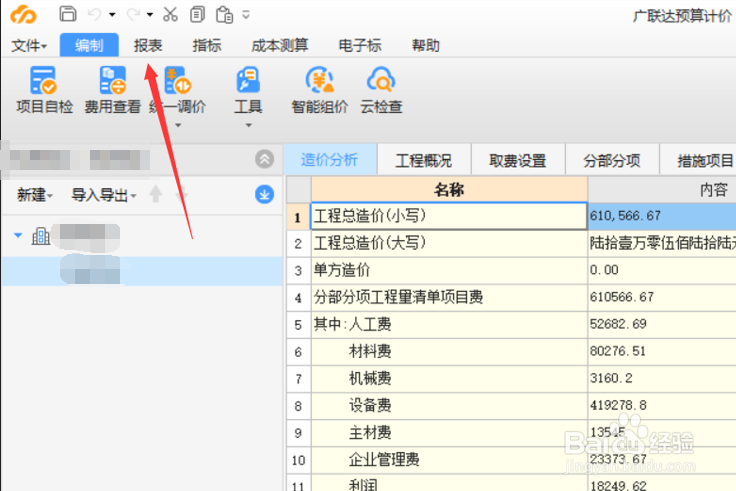Screen dimensions: 736x491
Task: Select the building project icon in tree
Action: (41, 236)
